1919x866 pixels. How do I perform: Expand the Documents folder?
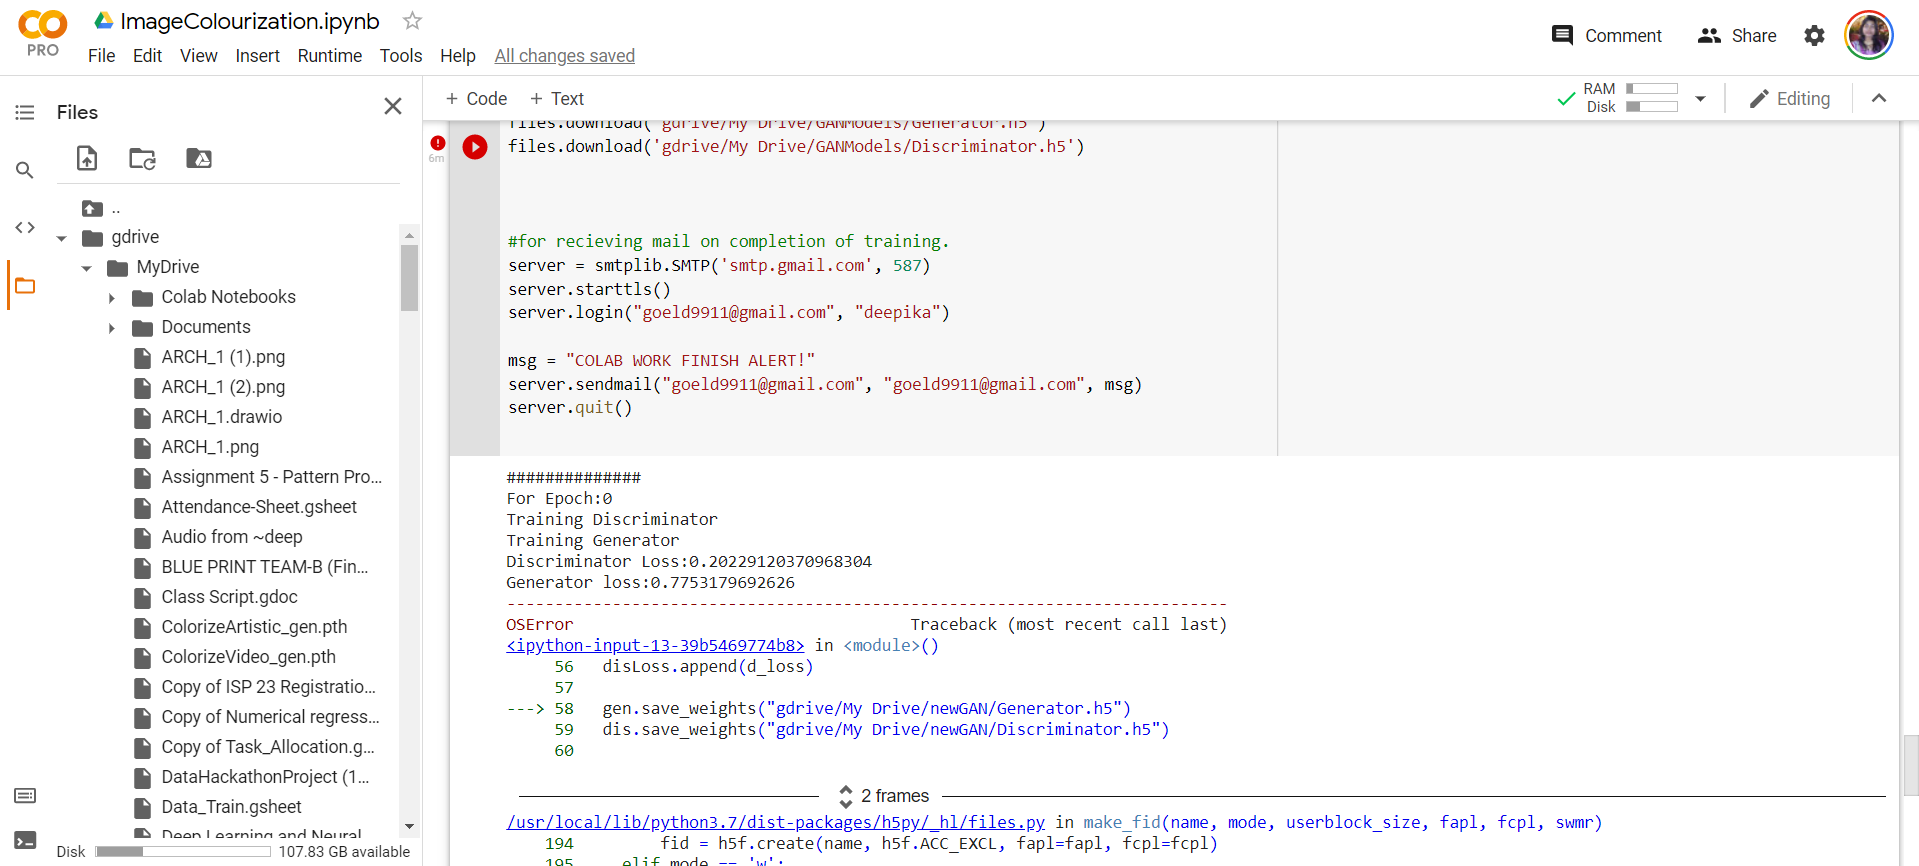point(111,328)
